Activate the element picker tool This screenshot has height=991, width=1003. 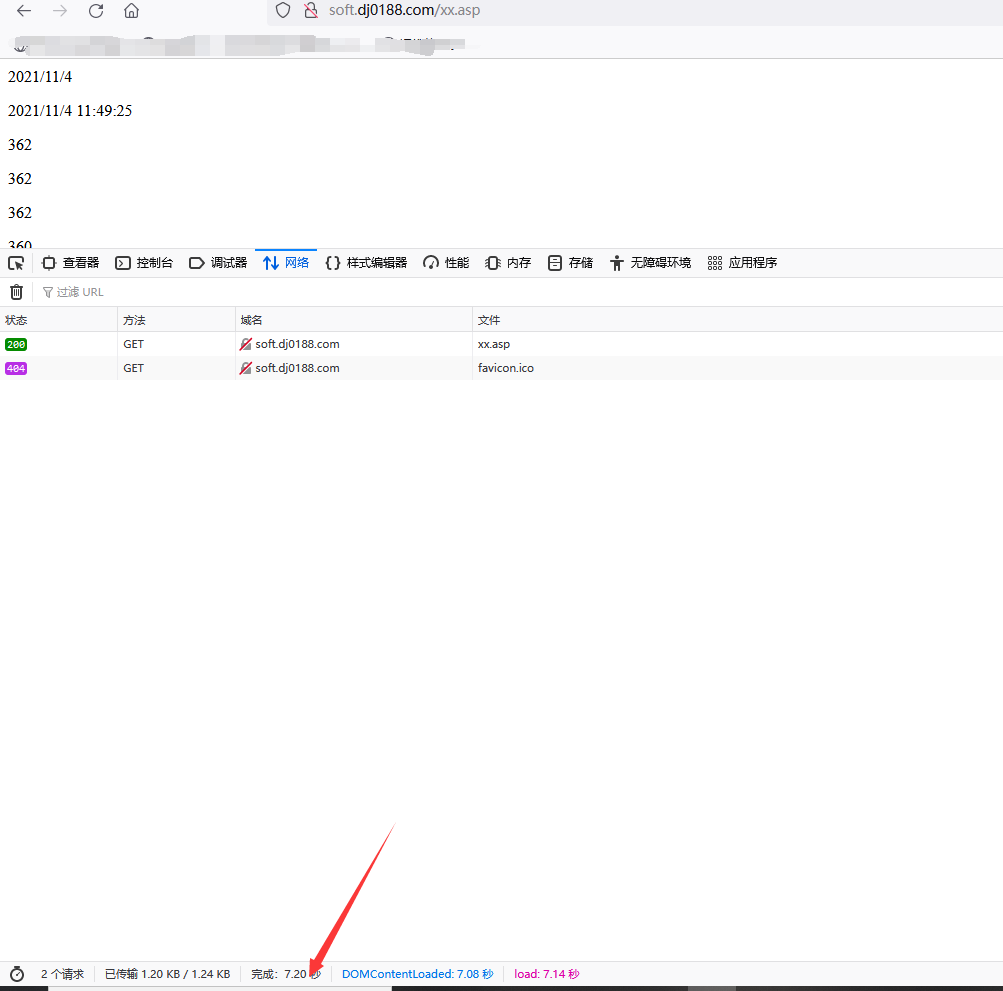(x=16, y=263)
